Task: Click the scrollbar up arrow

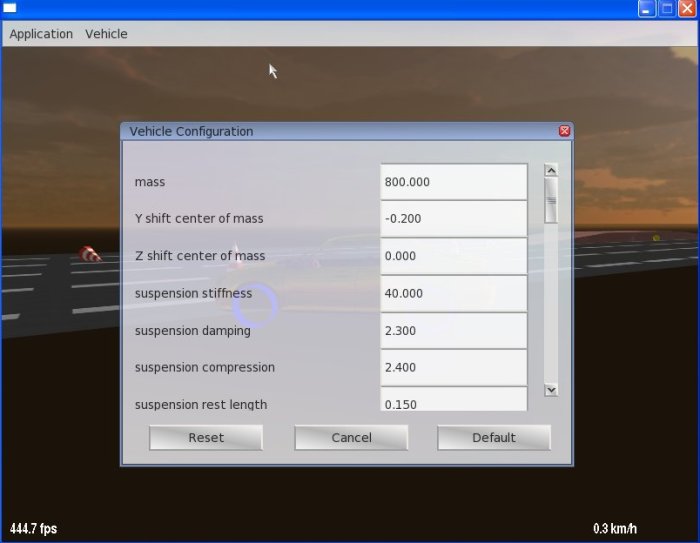Action: (x=551, y=170)
